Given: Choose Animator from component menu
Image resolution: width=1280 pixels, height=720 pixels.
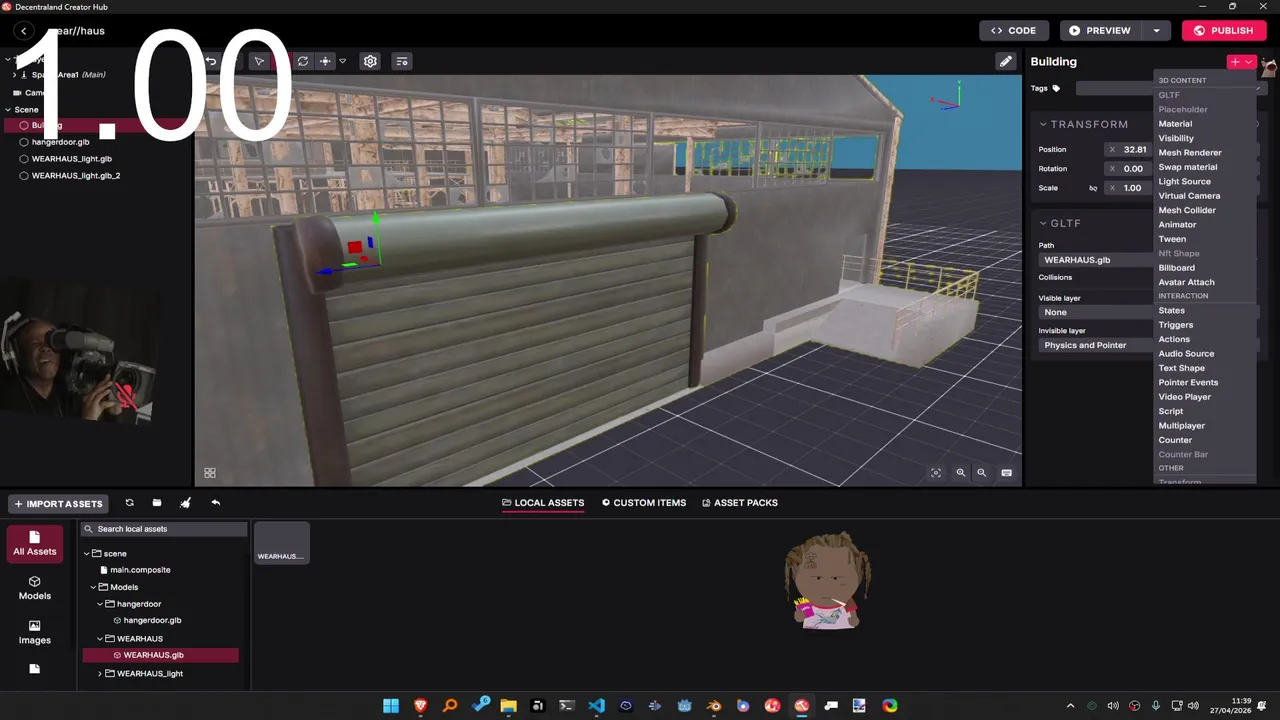Looking at the screenshot, I should (x=1205, y=225).
